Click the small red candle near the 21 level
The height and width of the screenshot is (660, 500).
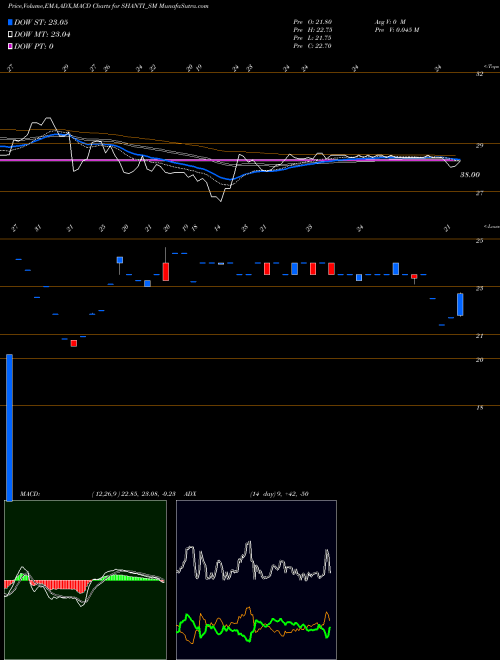click(74, 343)
